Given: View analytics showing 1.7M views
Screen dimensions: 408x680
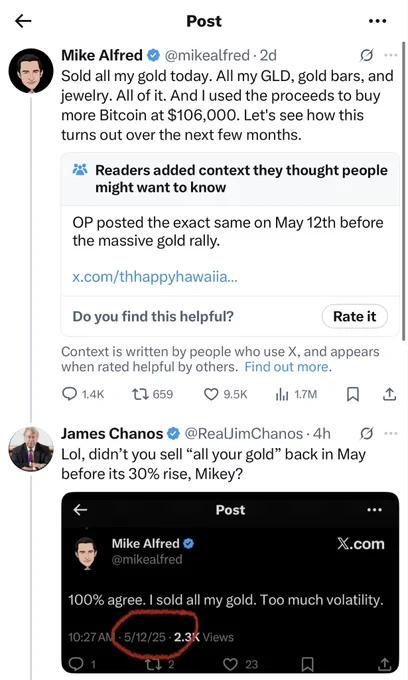Looking at the screenshot, I should pos(297,394).
